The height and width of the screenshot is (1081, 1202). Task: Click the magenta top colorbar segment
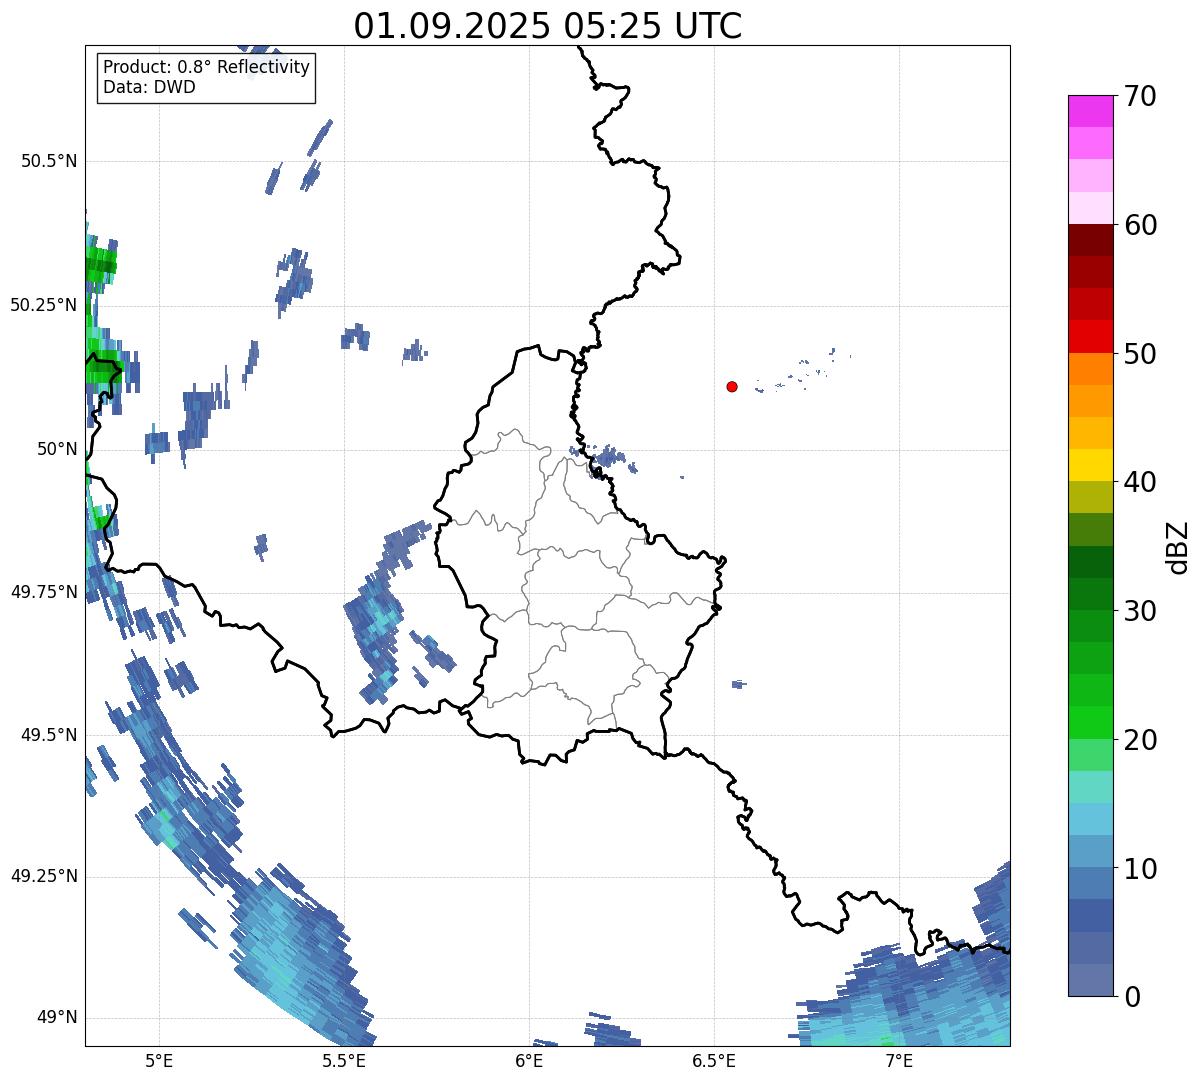point(1090,111)
